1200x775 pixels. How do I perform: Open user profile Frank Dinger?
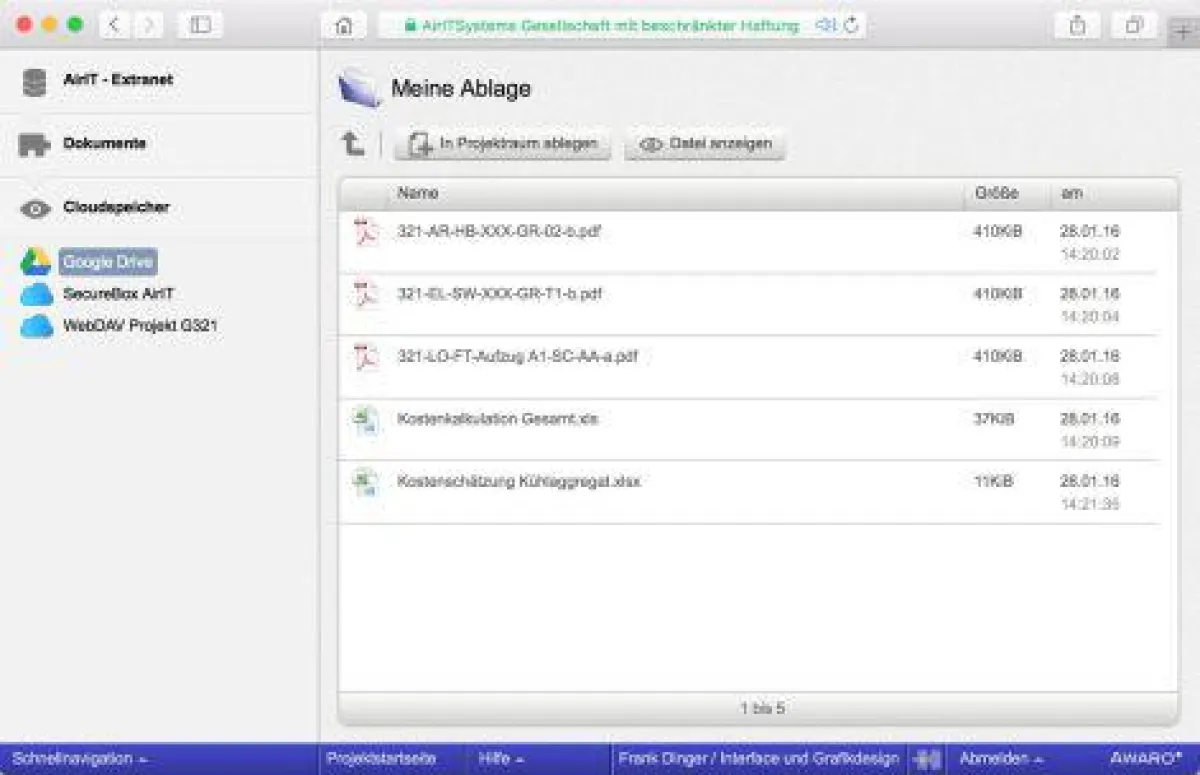tap(760, 758)
